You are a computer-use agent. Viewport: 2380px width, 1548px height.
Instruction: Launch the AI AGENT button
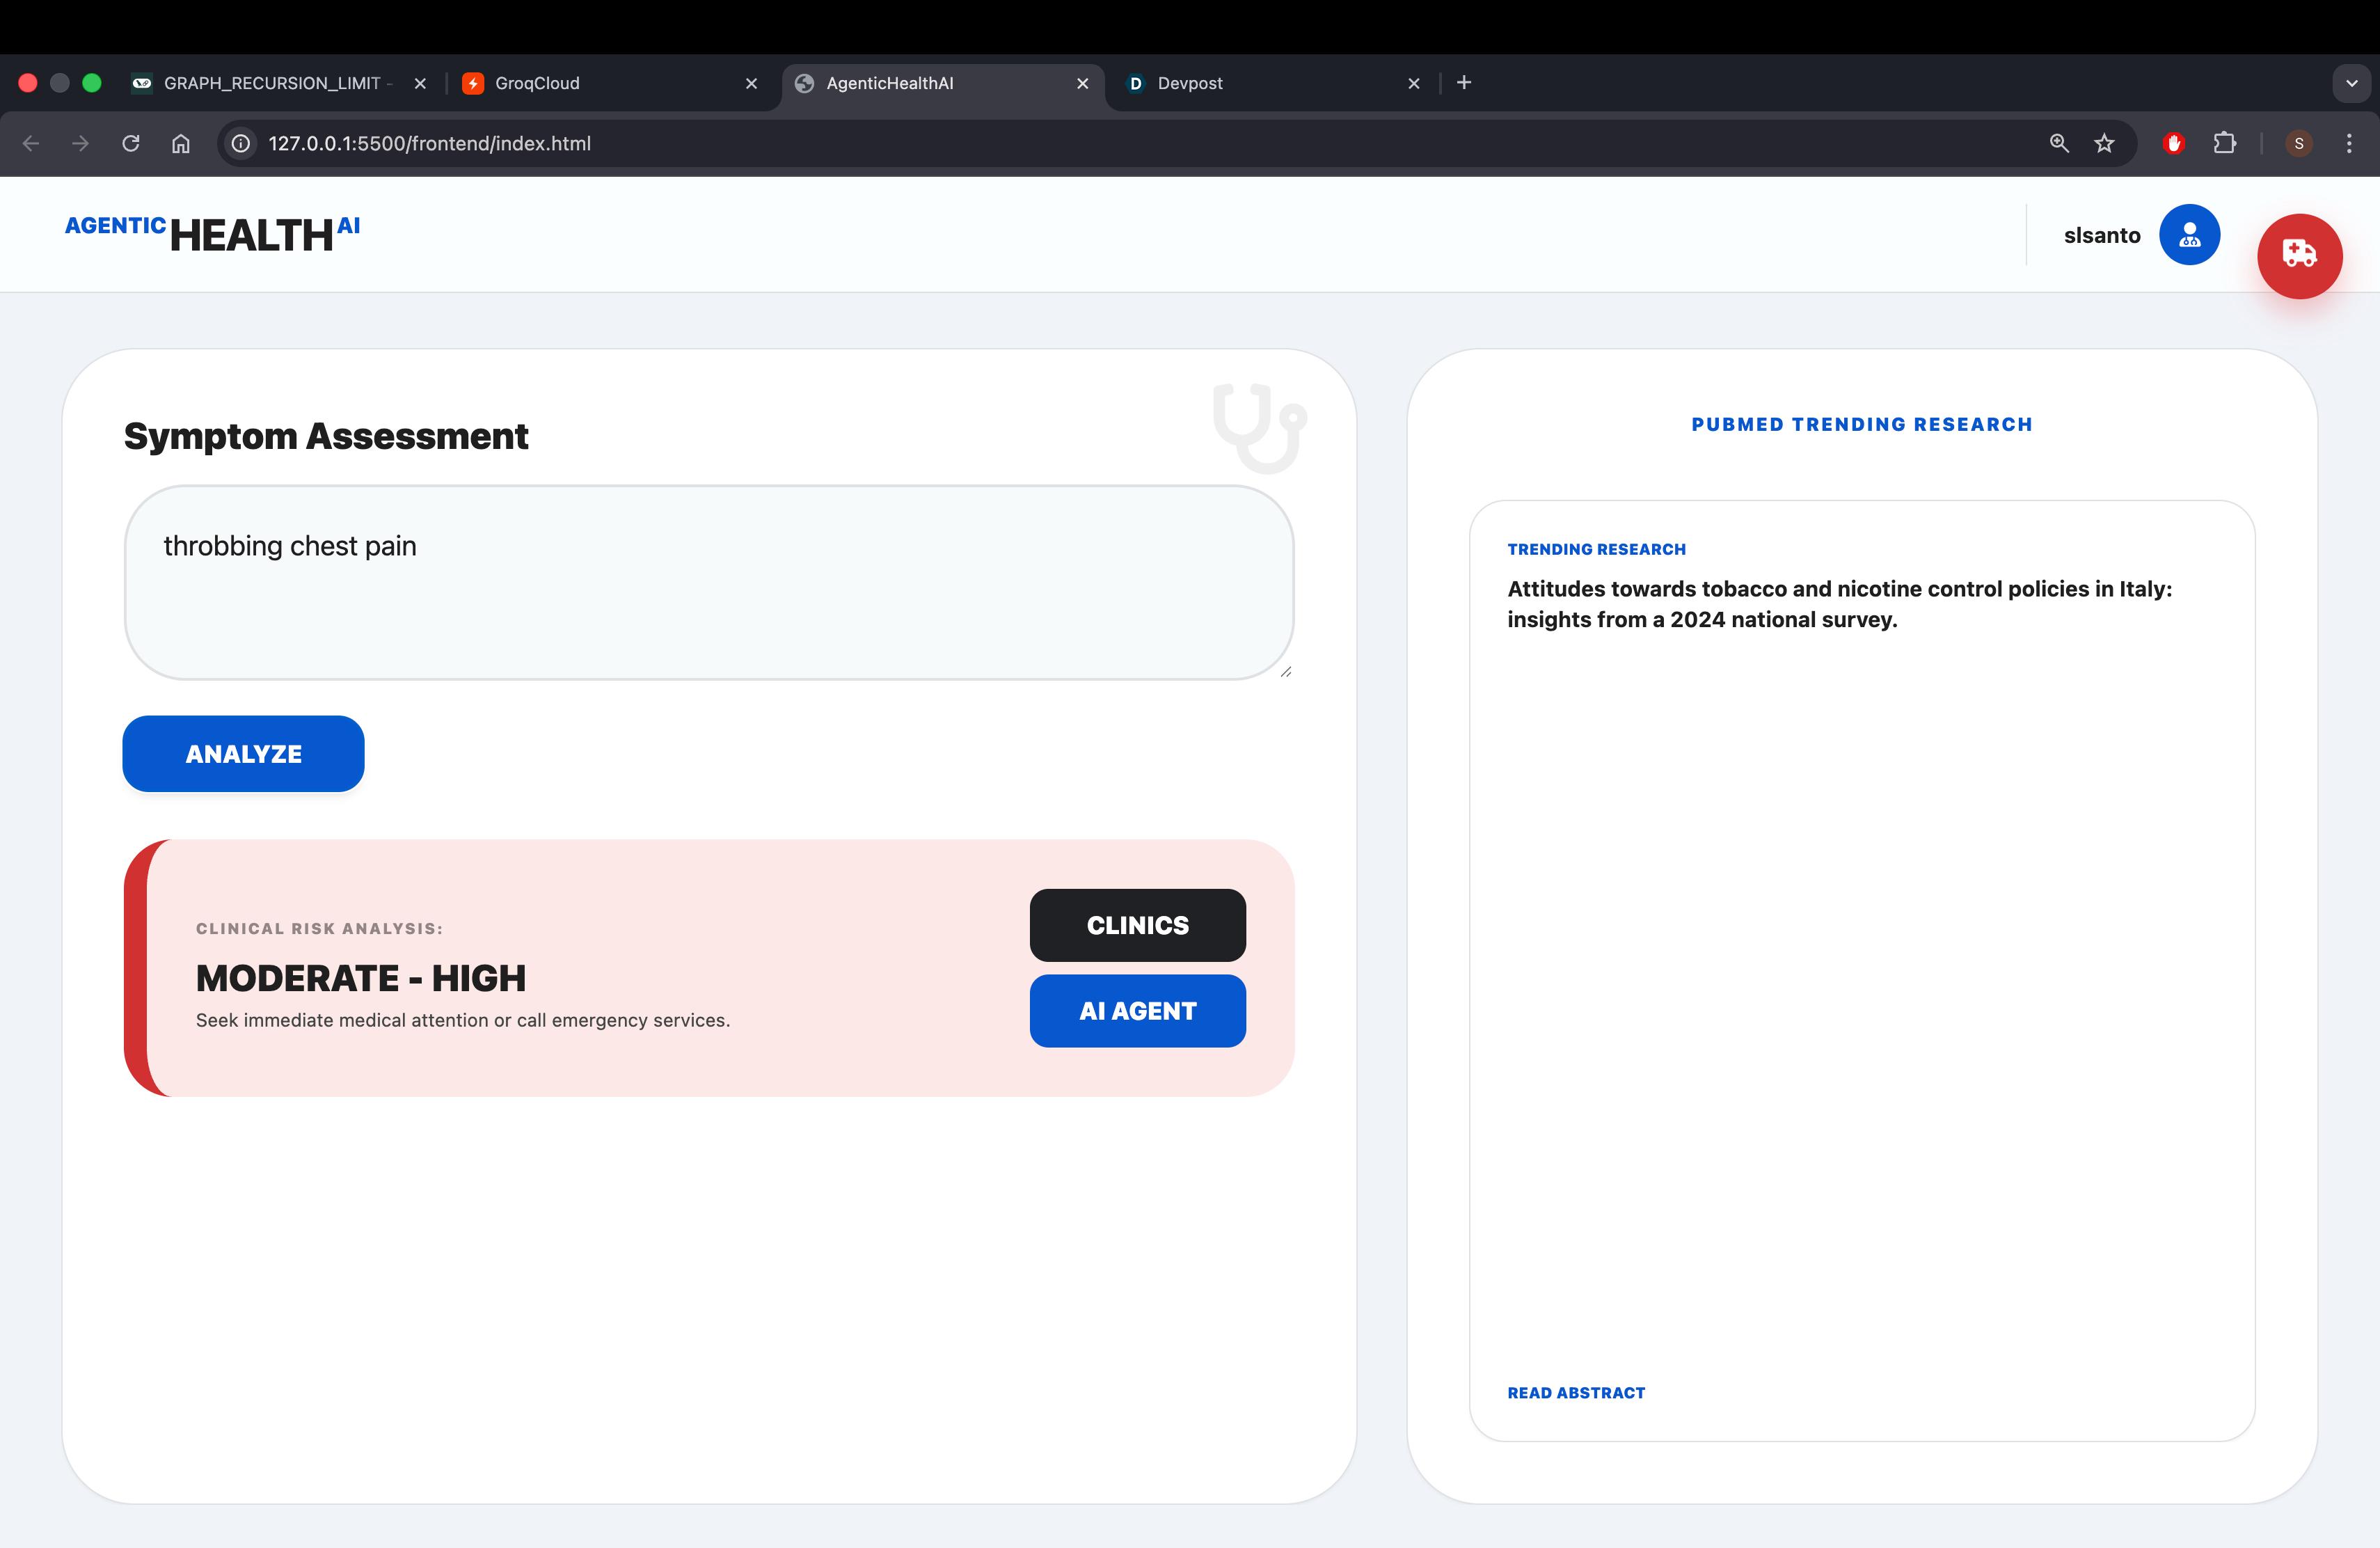click(x=1137, y=1011)
